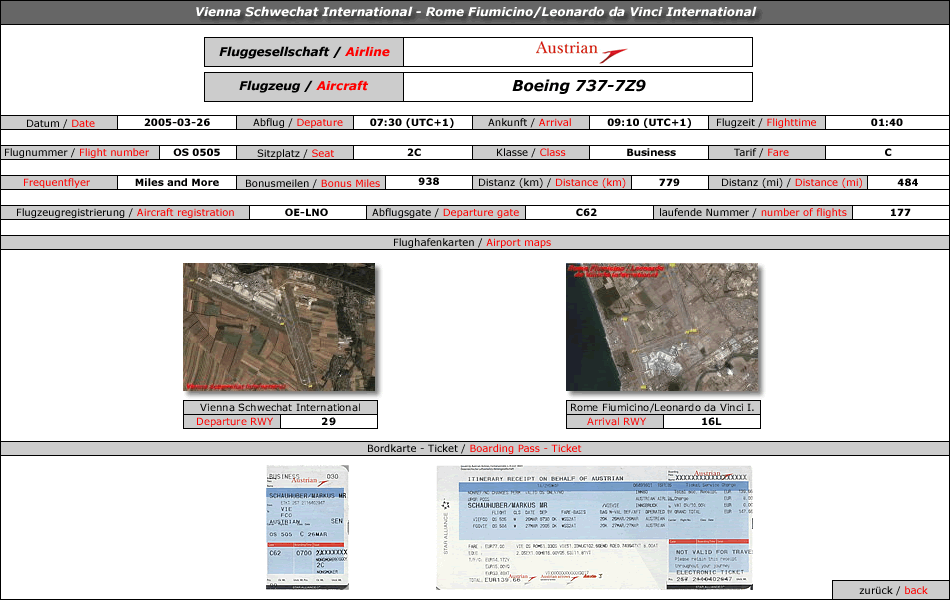950x600 pixels.
Task: Select the Boeing 737-7Z9 aircraft text
Action: click(579, 86)
